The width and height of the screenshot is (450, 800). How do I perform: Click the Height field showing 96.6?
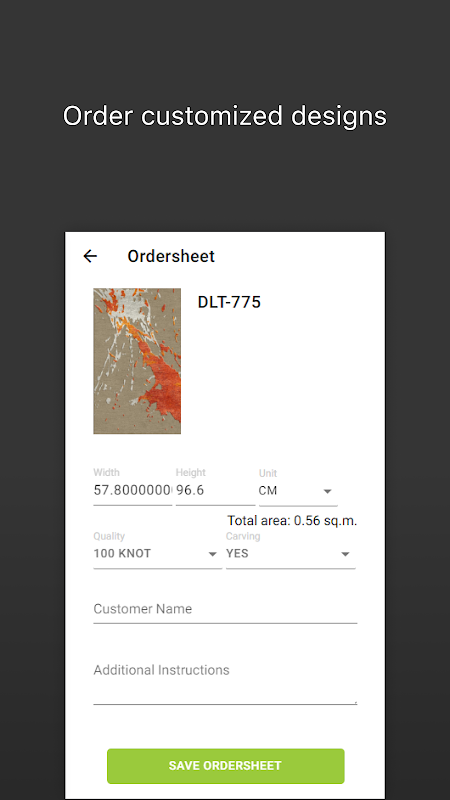click(x=215, y=490)
